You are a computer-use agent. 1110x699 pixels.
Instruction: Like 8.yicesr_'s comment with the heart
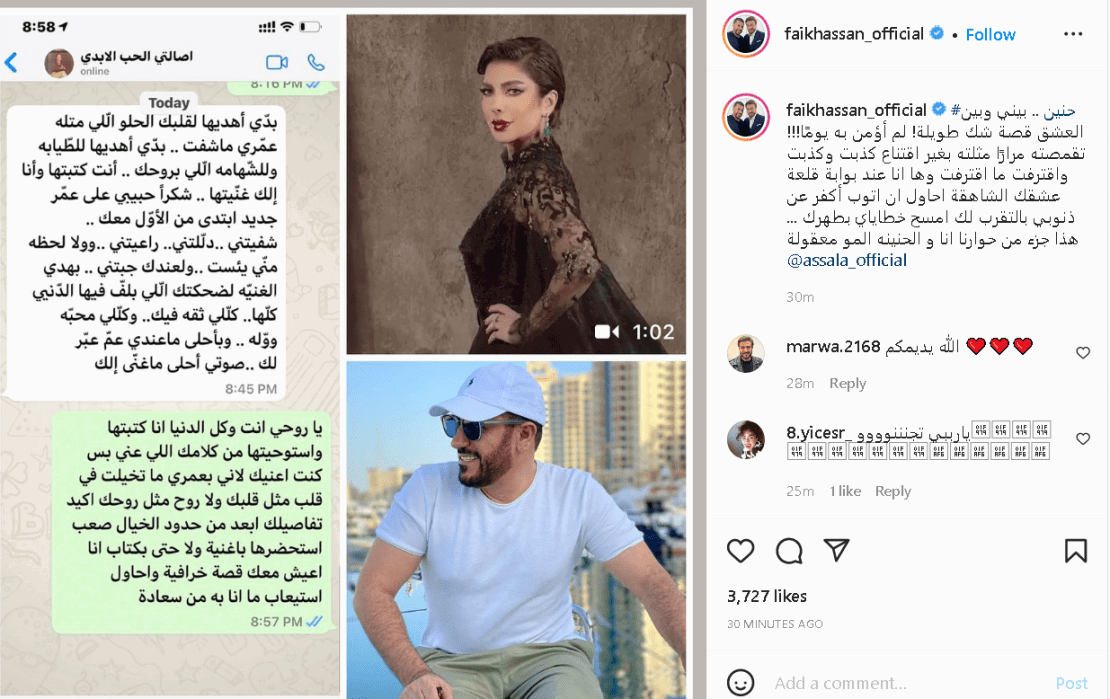pos(1082,439)
